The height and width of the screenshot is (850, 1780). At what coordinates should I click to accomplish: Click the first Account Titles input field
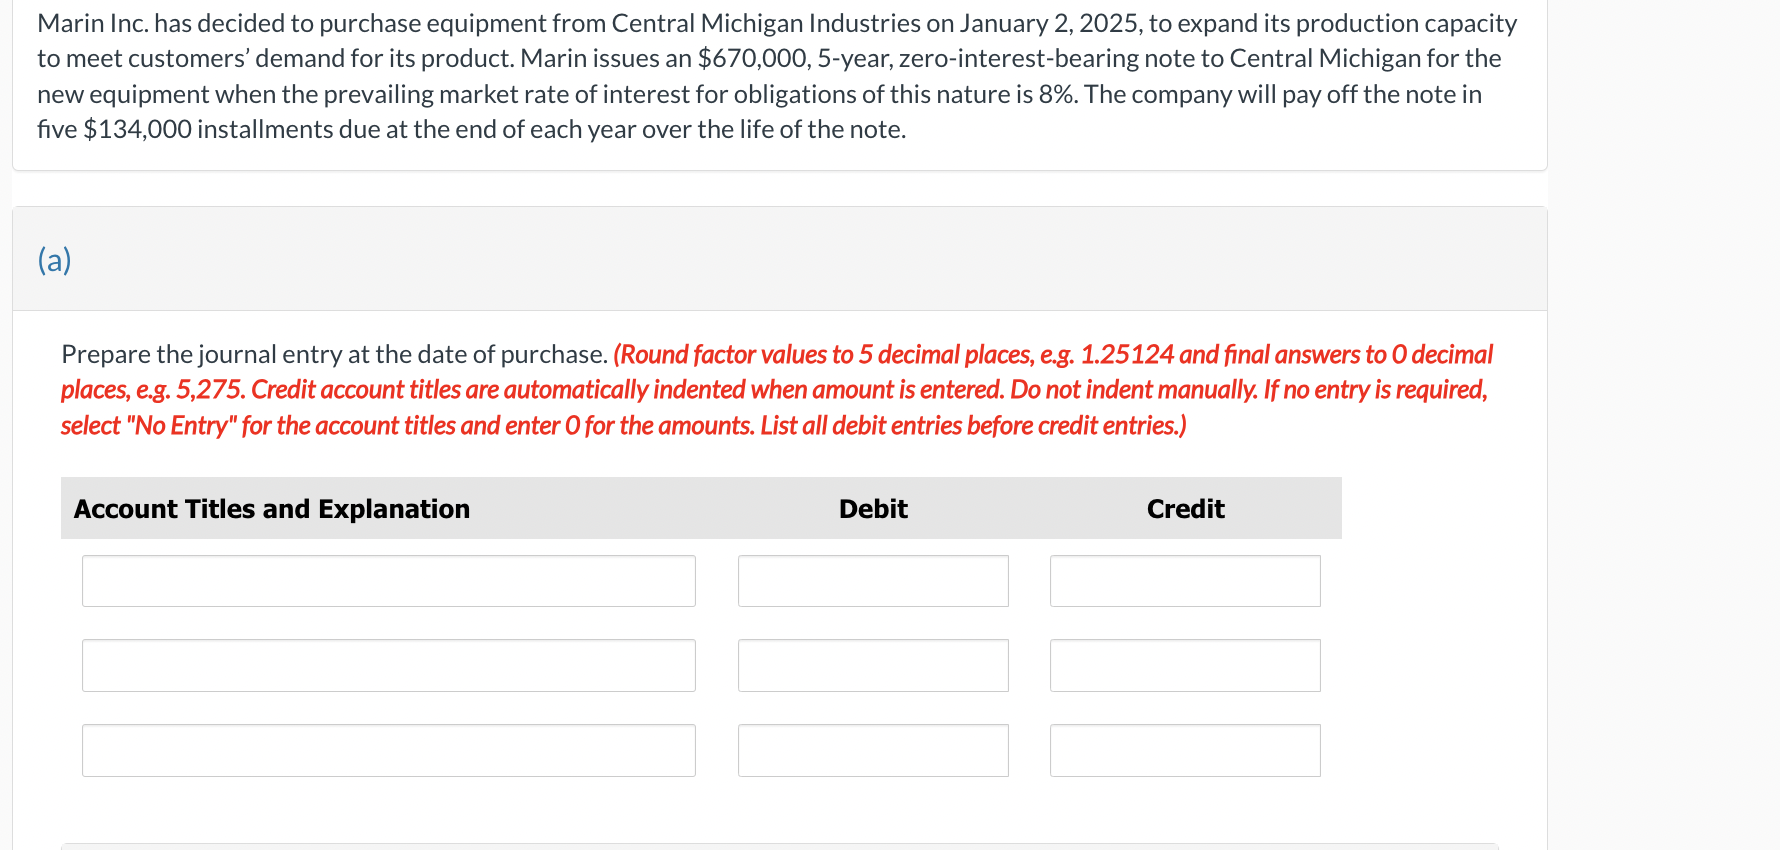[x=388, y=580]
